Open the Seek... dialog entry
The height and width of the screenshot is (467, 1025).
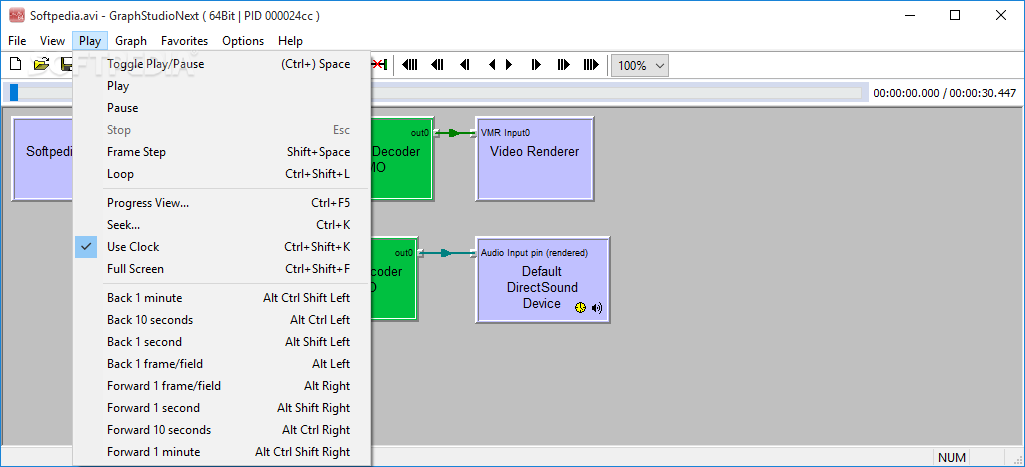[x=222, y=225]
